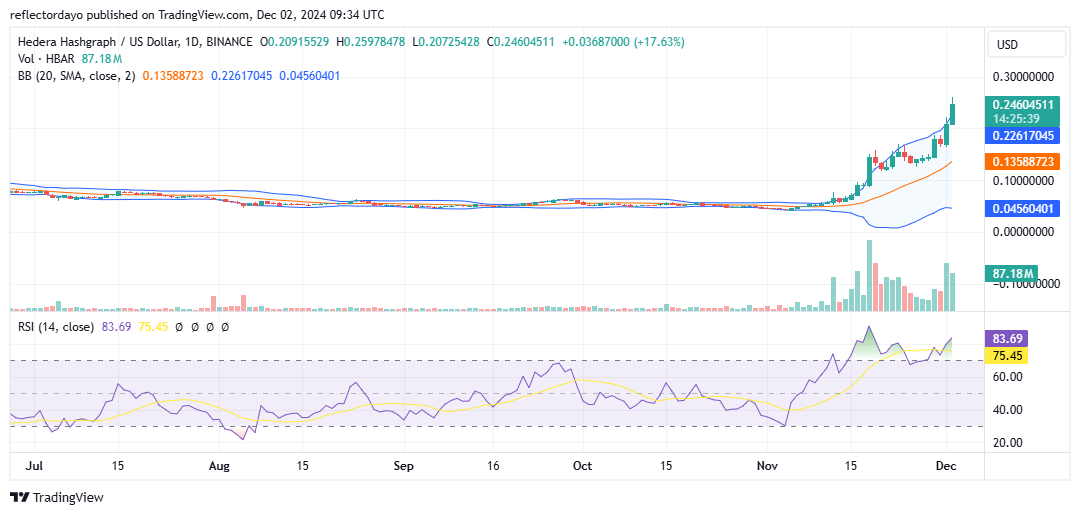Image resolution: width=1080 pixels, height=515 pixels.
Task: Click the Sep label on time axis
Action: click(404, 465)
